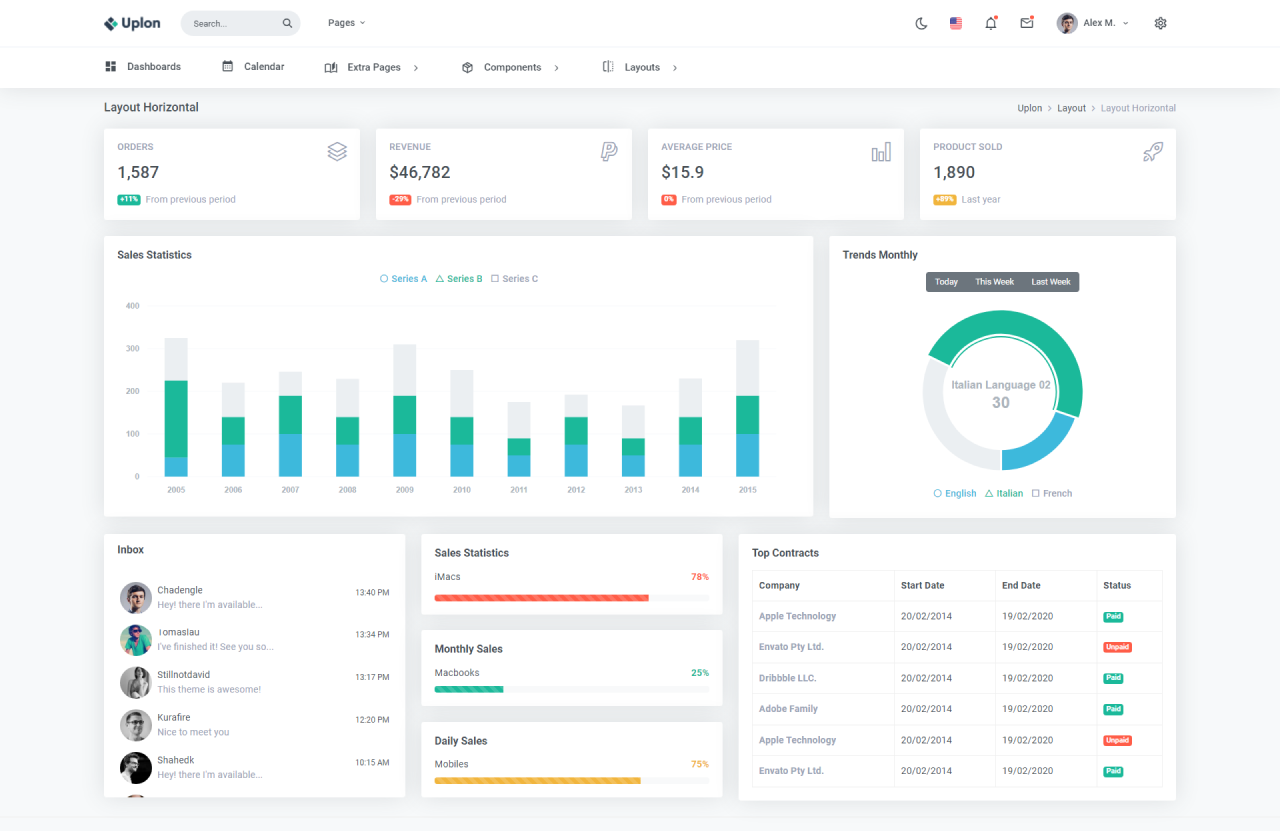Toggle Series B in chart legend
This screenshot has height=831, width=1280.
459,279
